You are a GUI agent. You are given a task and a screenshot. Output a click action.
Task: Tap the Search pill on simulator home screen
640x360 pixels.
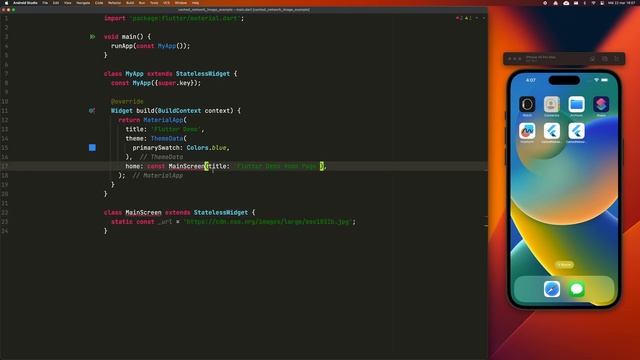[564, 265]
